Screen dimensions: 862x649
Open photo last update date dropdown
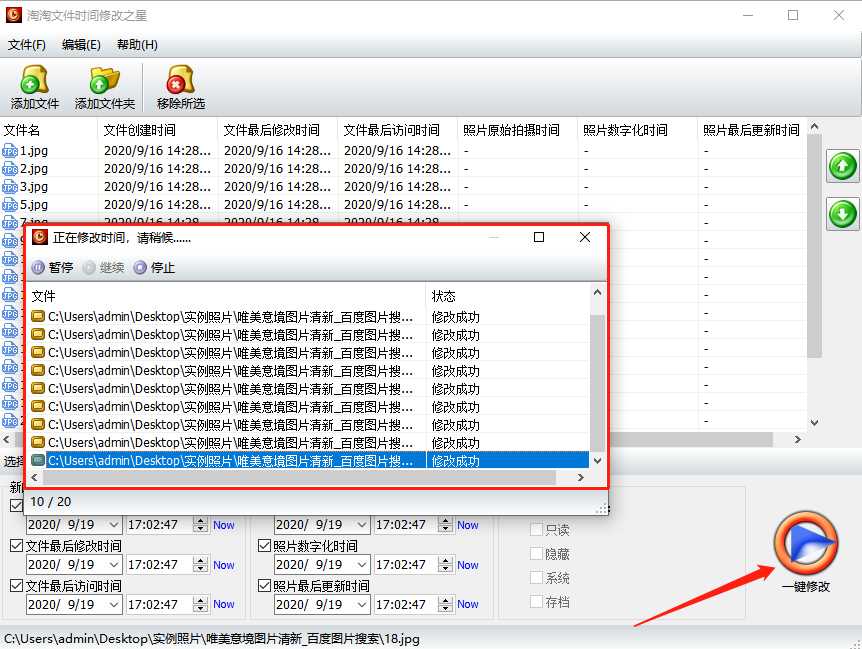point(362,604)
